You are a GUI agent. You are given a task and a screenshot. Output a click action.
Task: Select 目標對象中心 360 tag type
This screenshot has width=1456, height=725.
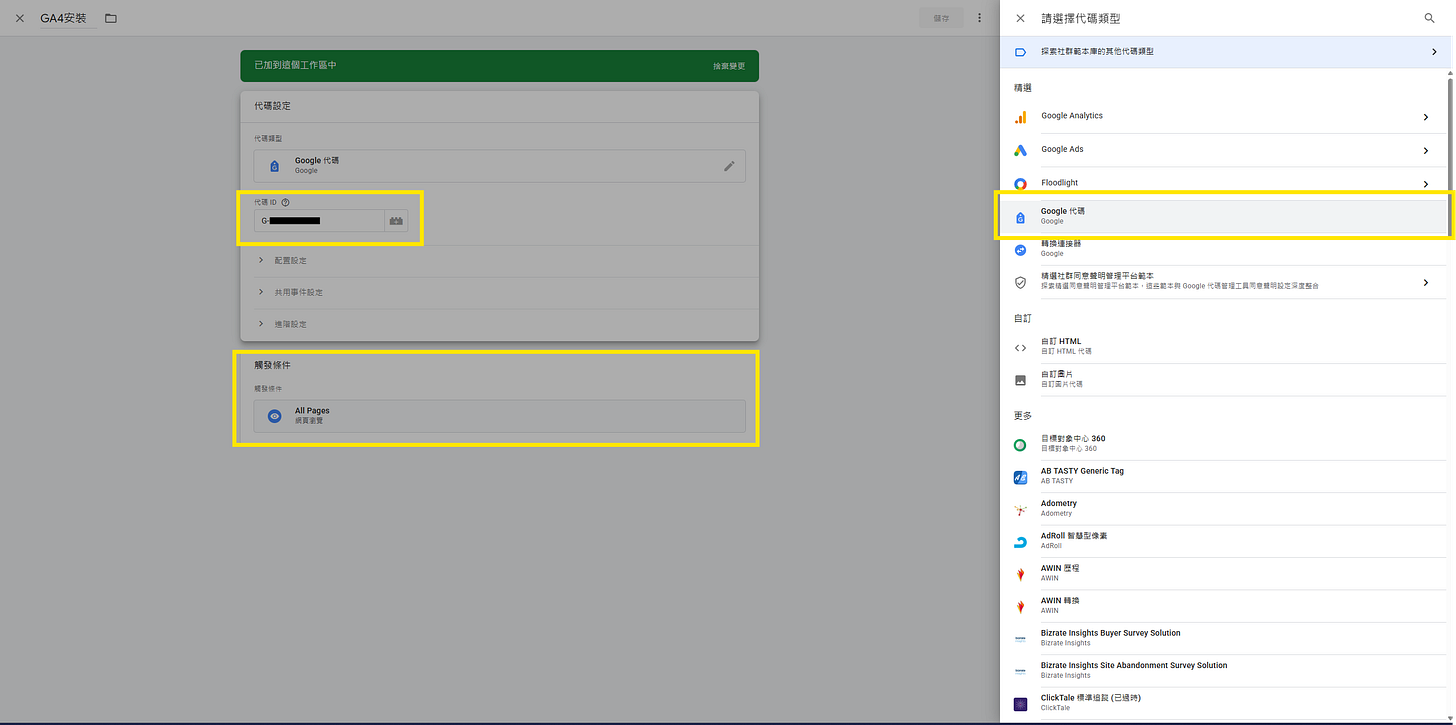[1223, 444]
